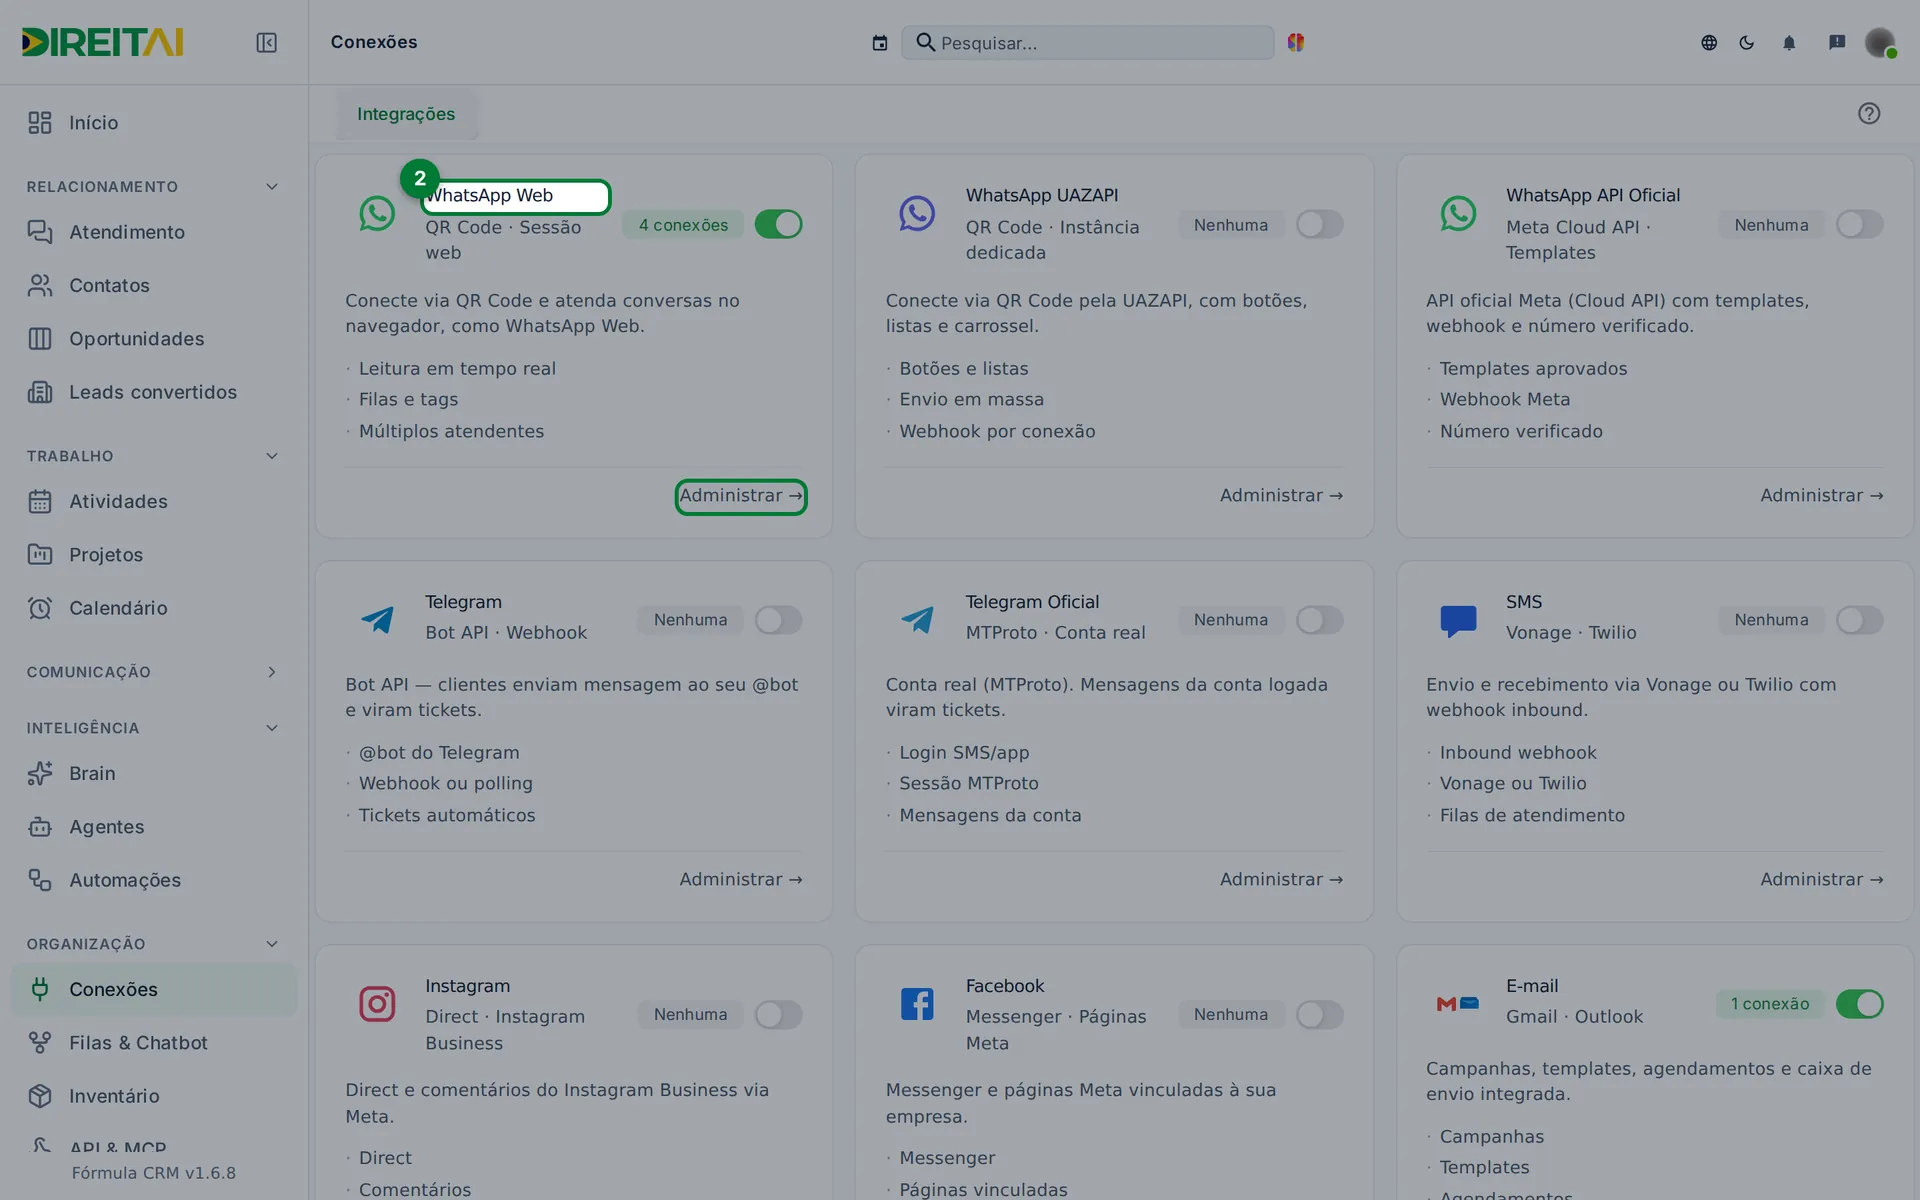Expand the COMUNICAÇÃO section

(272, 672)
